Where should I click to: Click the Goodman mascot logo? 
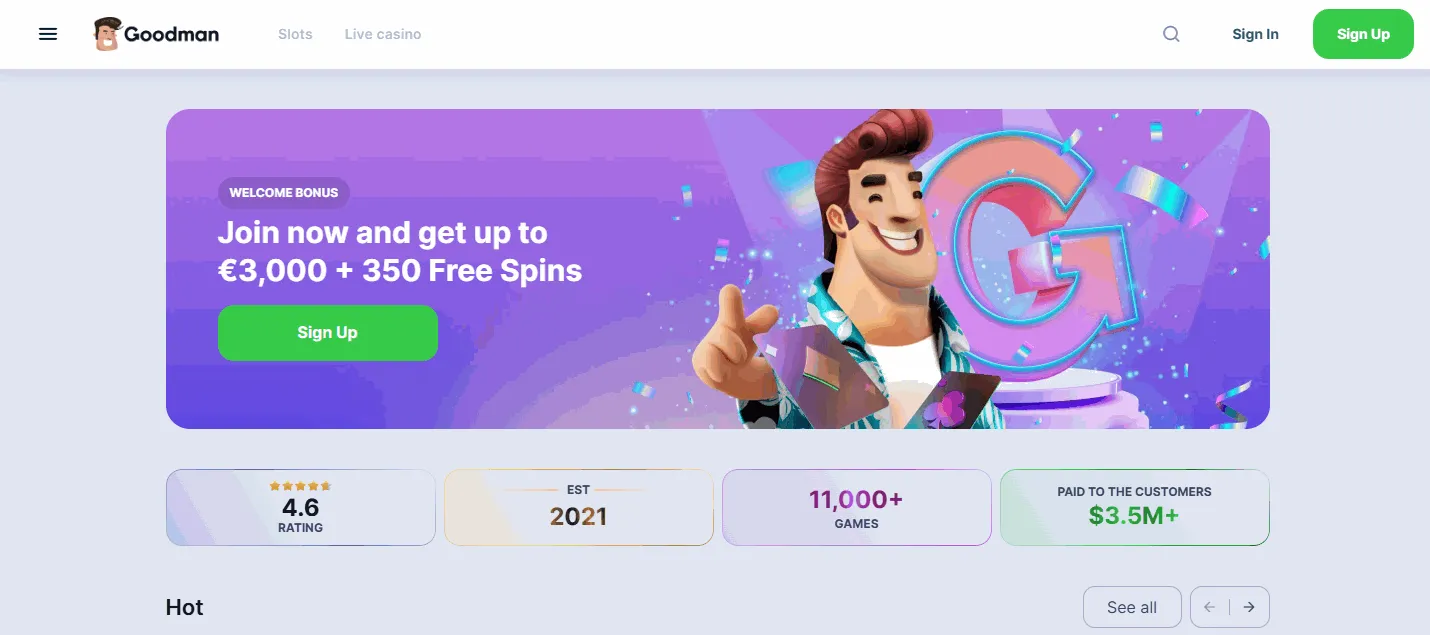pos(107,34)
